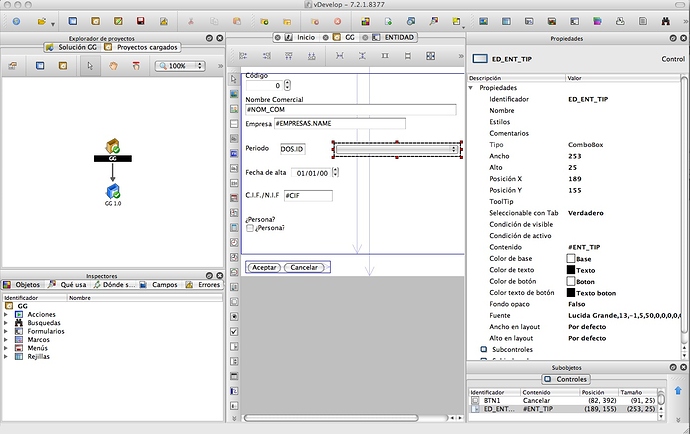The width and height of the screenshot is (690, 434).
Task: Click the GG project box icon in diagram
Action: [x=112, y=146]
